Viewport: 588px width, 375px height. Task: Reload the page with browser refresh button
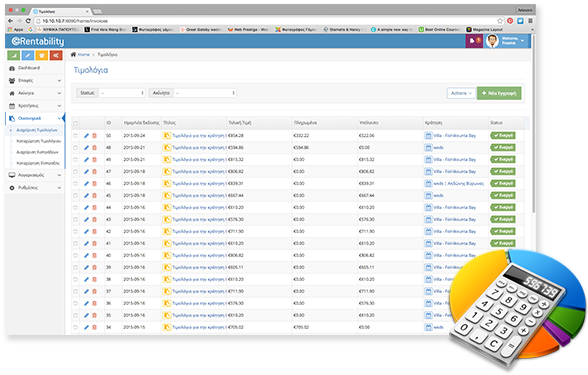point(28,21)
